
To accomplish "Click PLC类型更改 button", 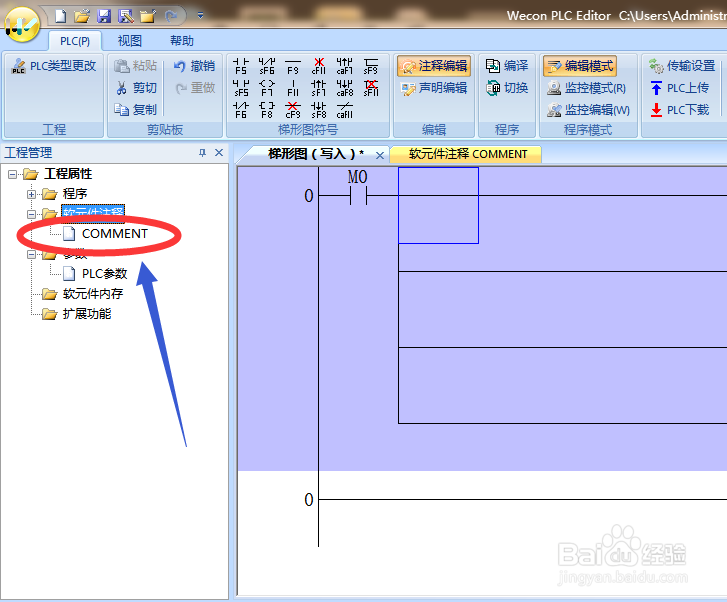I will coord(54,66).
